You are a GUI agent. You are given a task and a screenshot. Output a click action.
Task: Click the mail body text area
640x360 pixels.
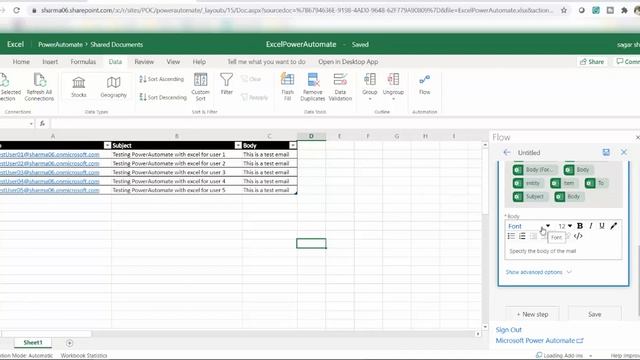tap(563, 251)
